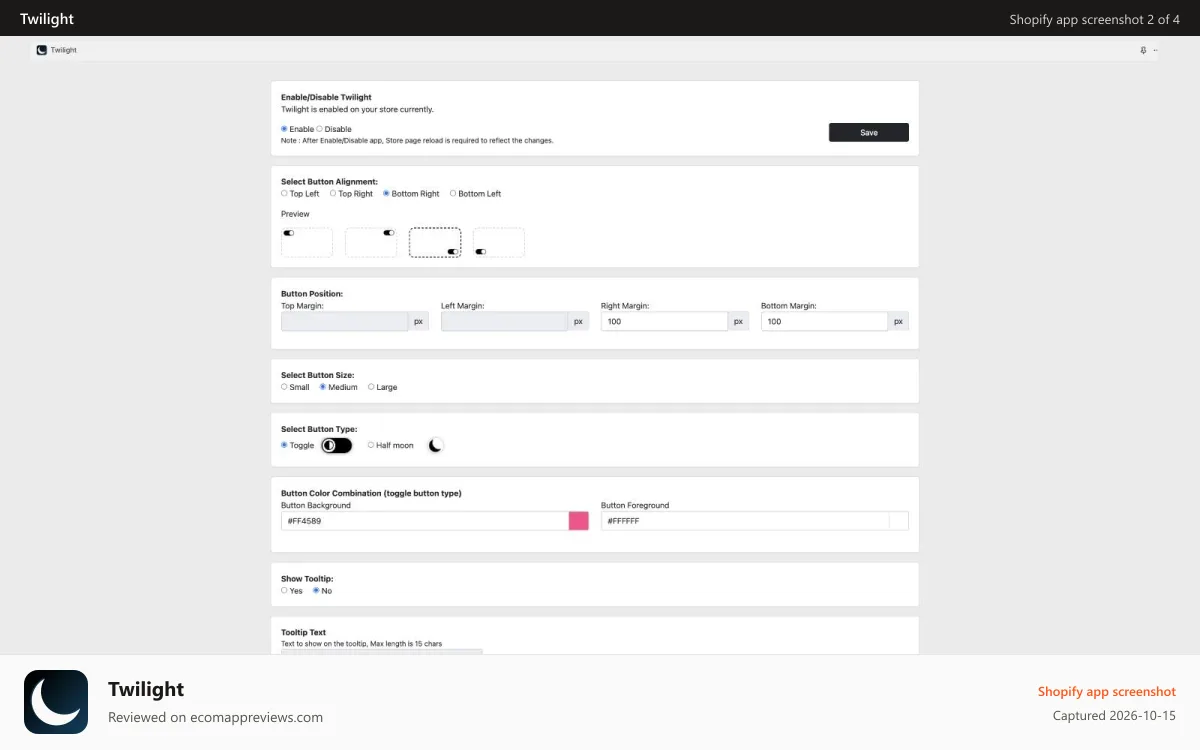Select the Enable radio button
This screenshot has width=1200, height=750.
284,129
